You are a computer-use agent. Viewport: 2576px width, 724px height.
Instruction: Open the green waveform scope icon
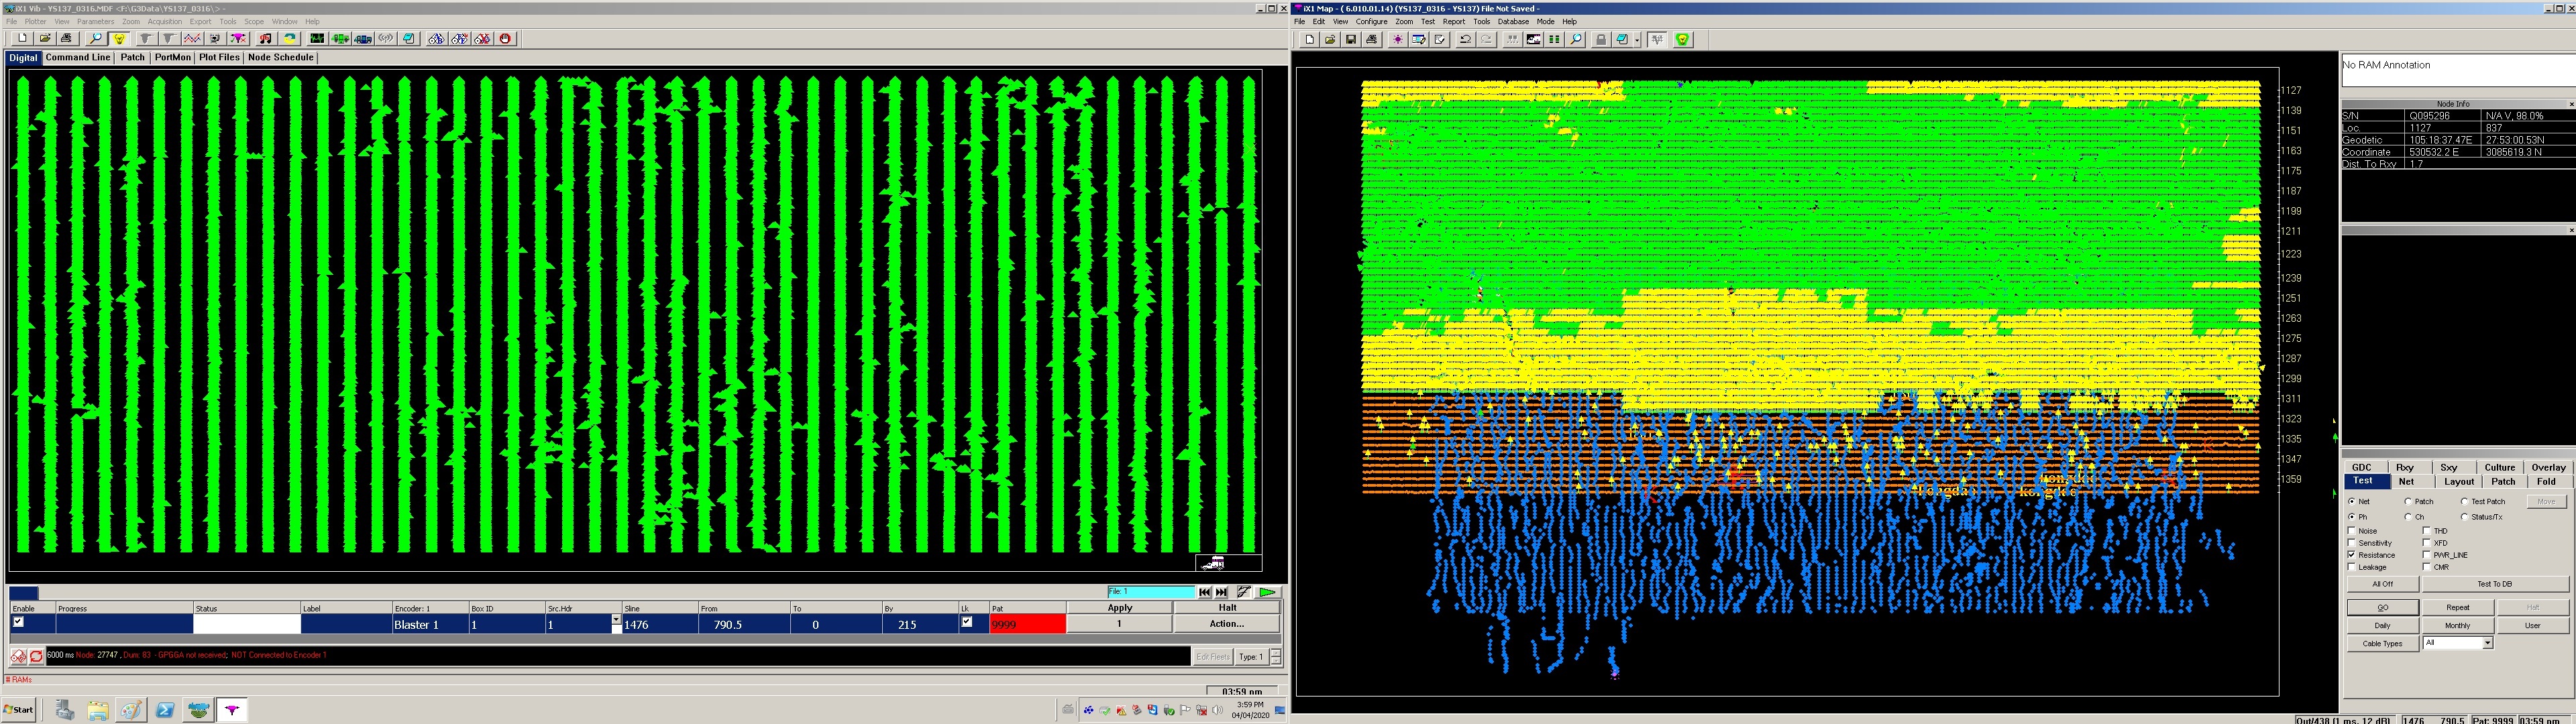pos(317,39)
